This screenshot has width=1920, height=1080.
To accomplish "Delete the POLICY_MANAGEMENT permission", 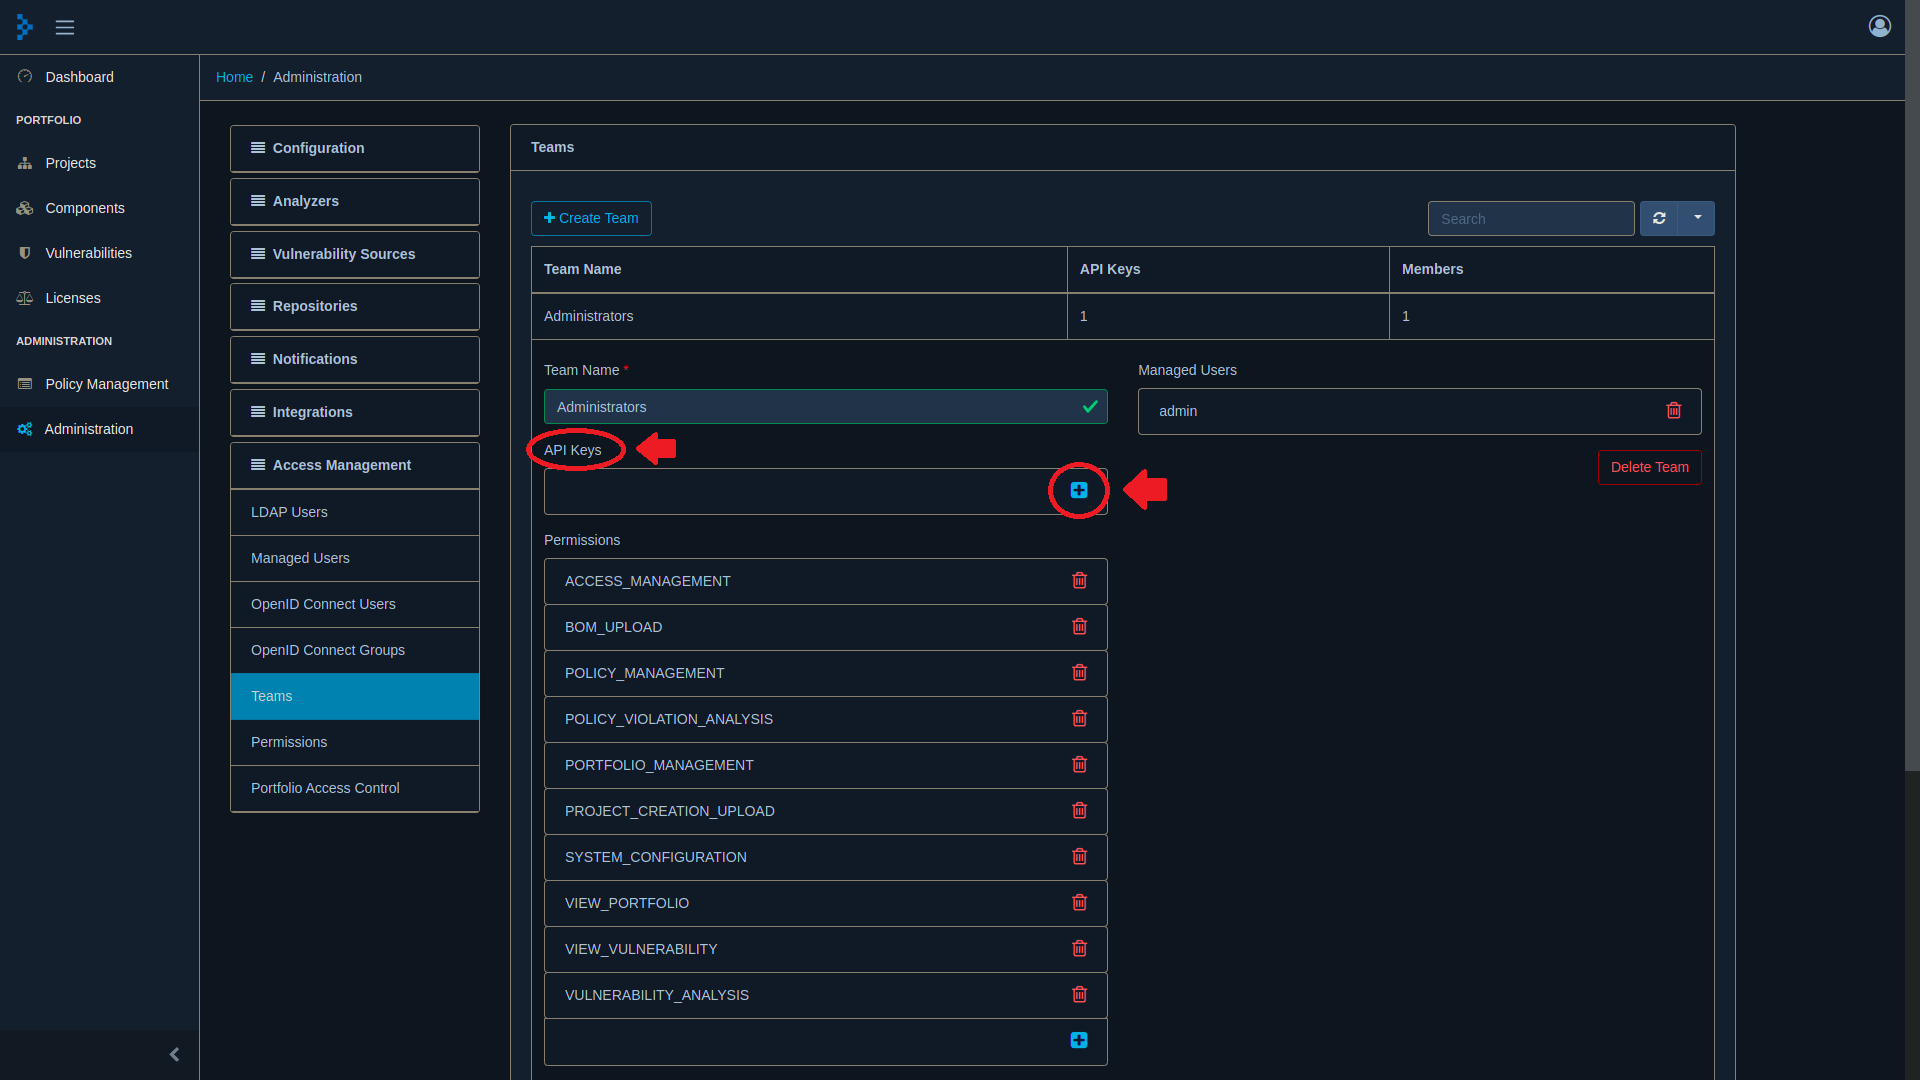I will point(1079,672).
